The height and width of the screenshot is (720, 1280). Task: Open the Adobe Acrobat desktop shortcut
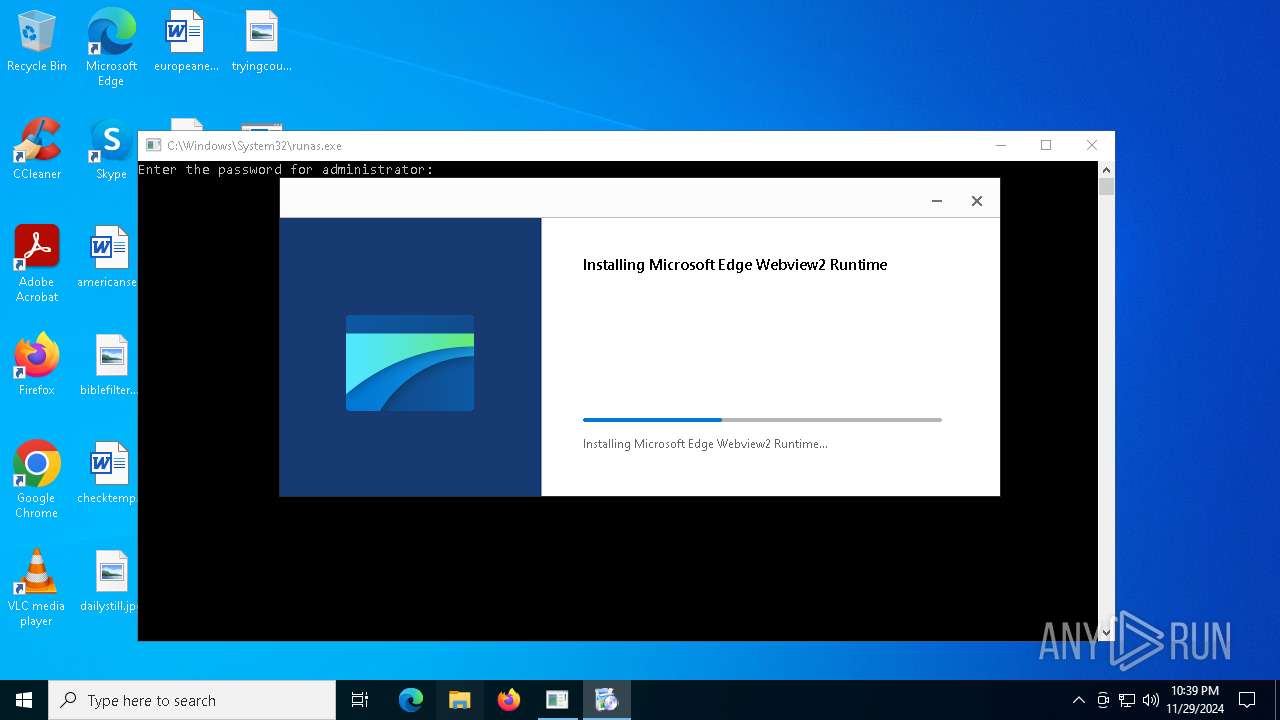(37, 264)
